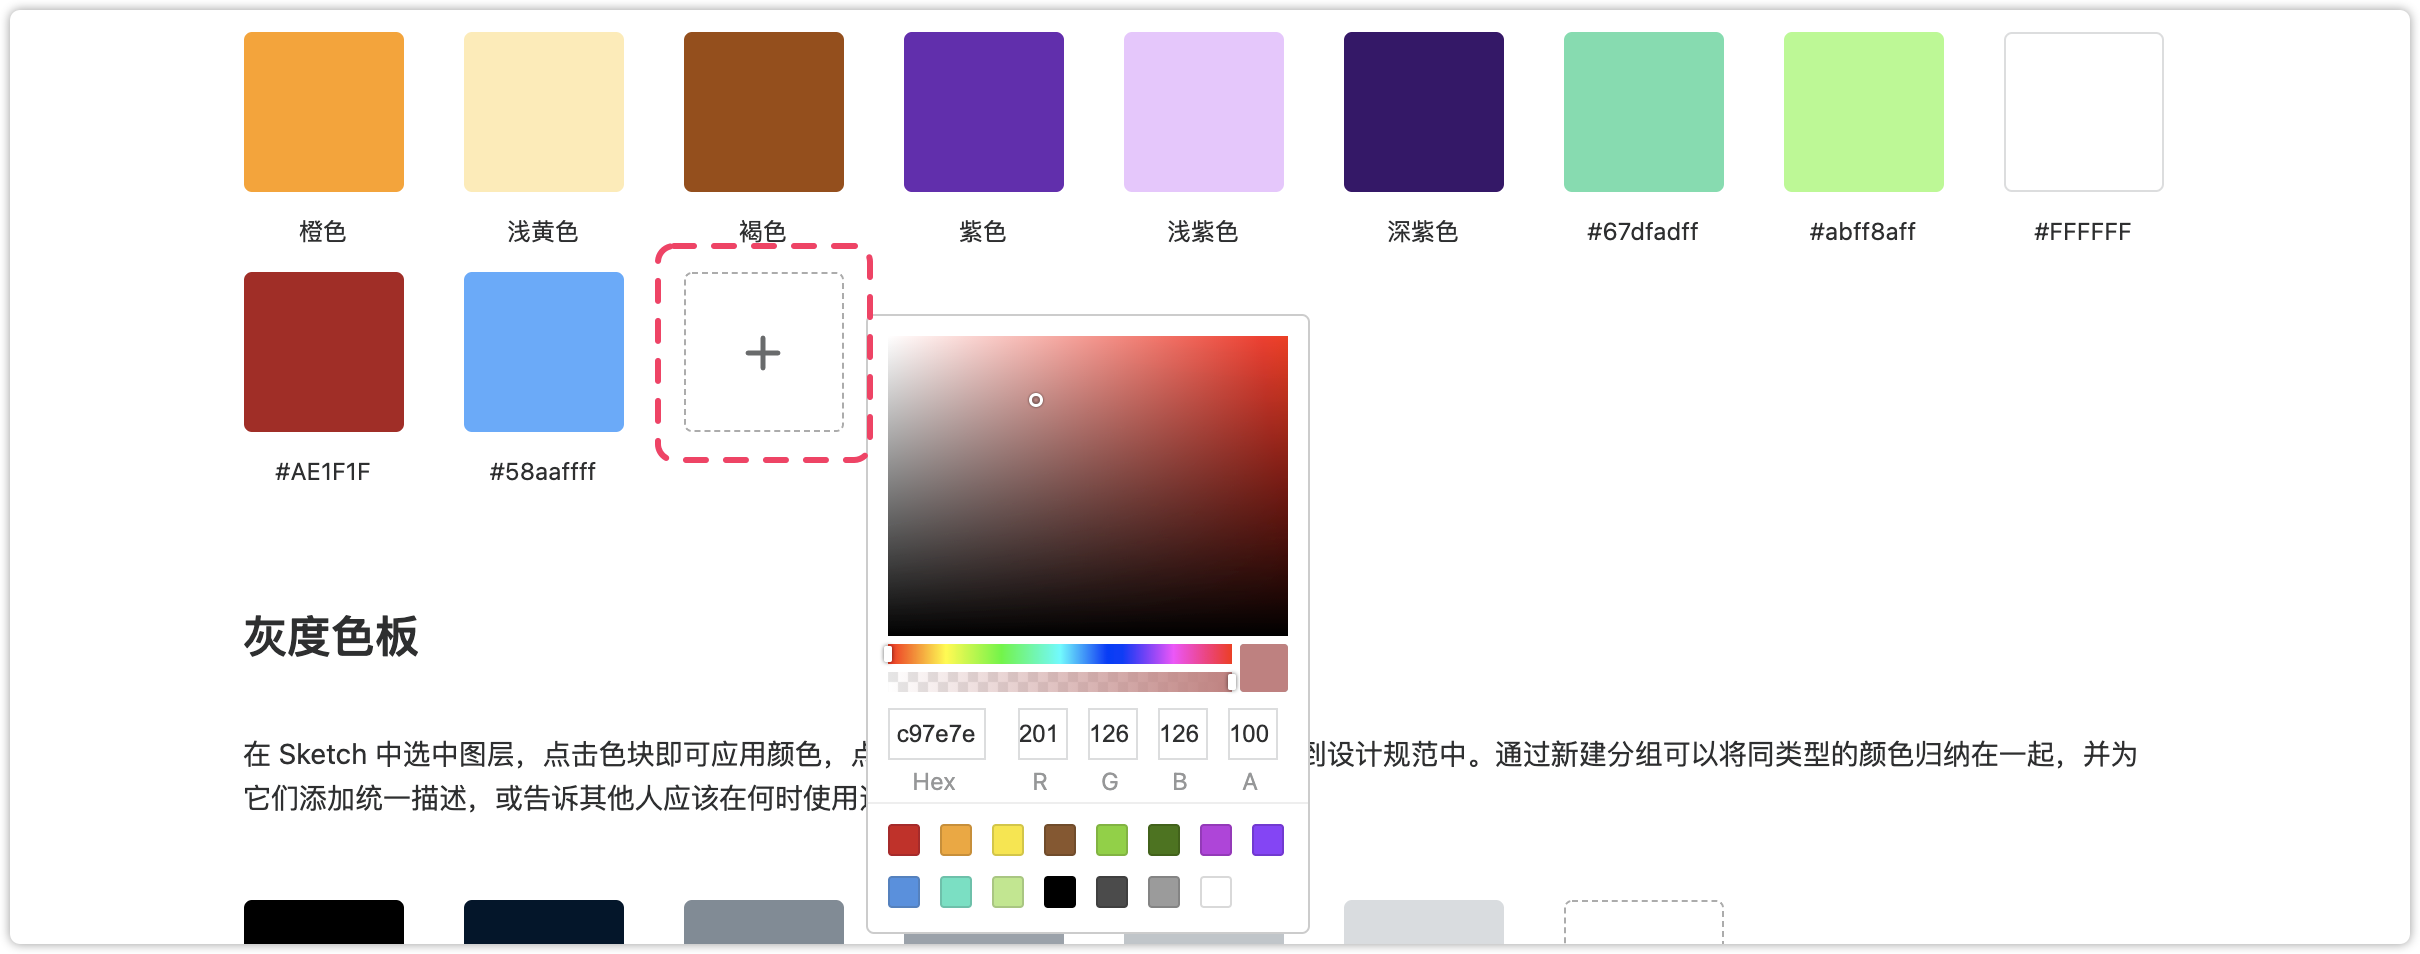This screenshot has height=954, width=2420.
Task: Pick the 紫色 purple color block
Action: [x=984, y=112]
